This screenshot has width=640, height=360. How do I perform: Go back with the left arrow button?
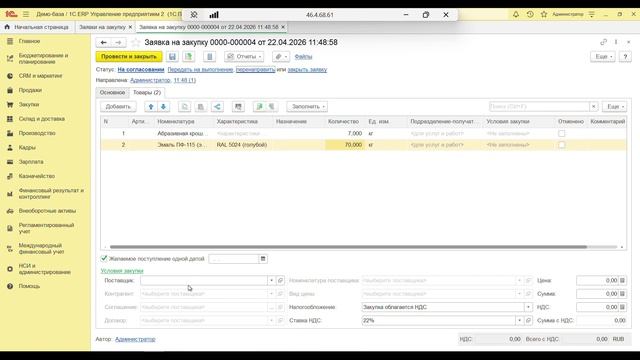104,42
